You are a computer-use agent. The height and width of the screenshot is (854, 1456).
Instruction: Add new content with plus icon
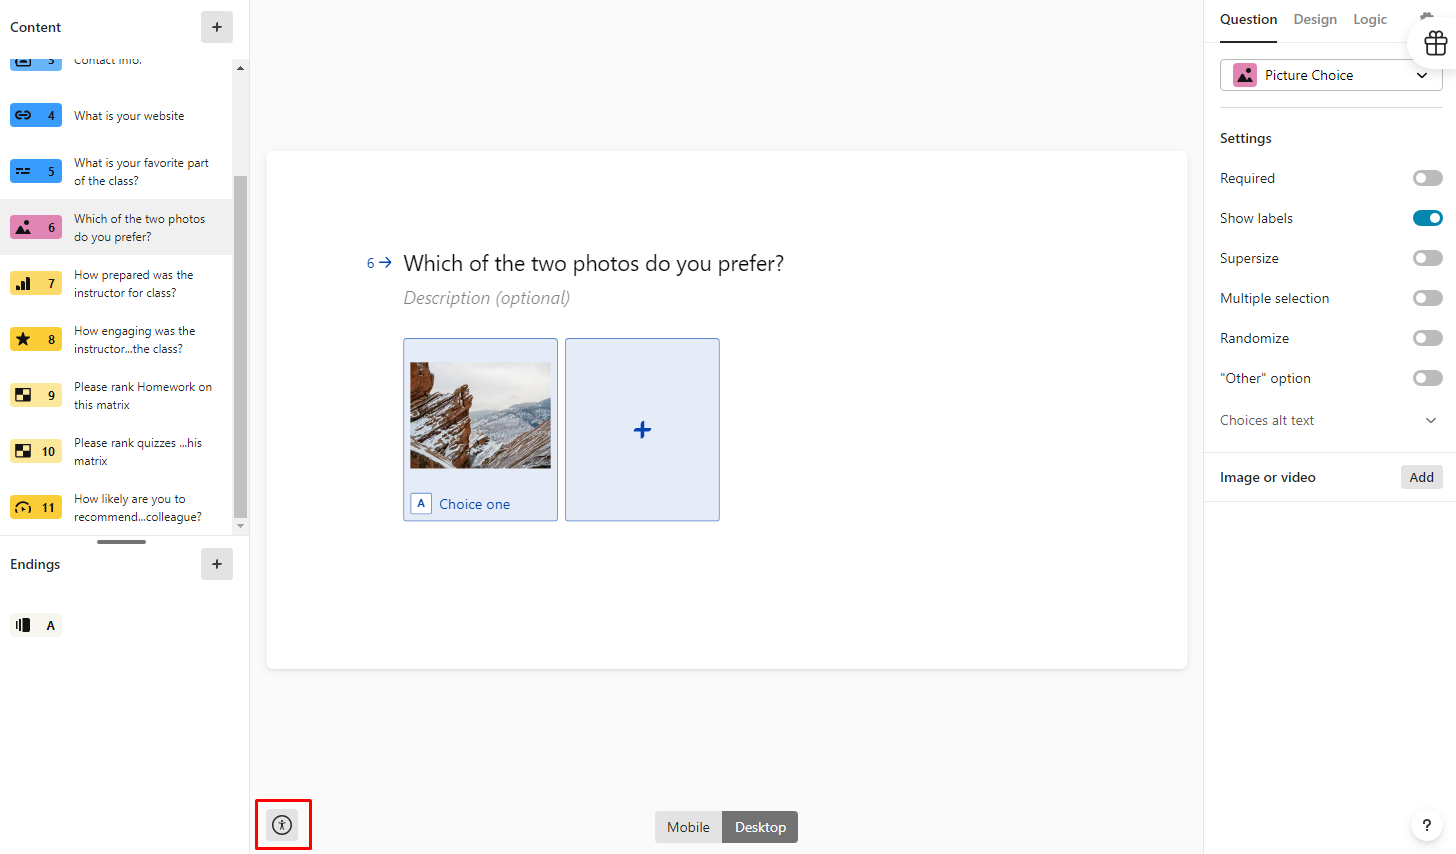(x=217, y=27)
